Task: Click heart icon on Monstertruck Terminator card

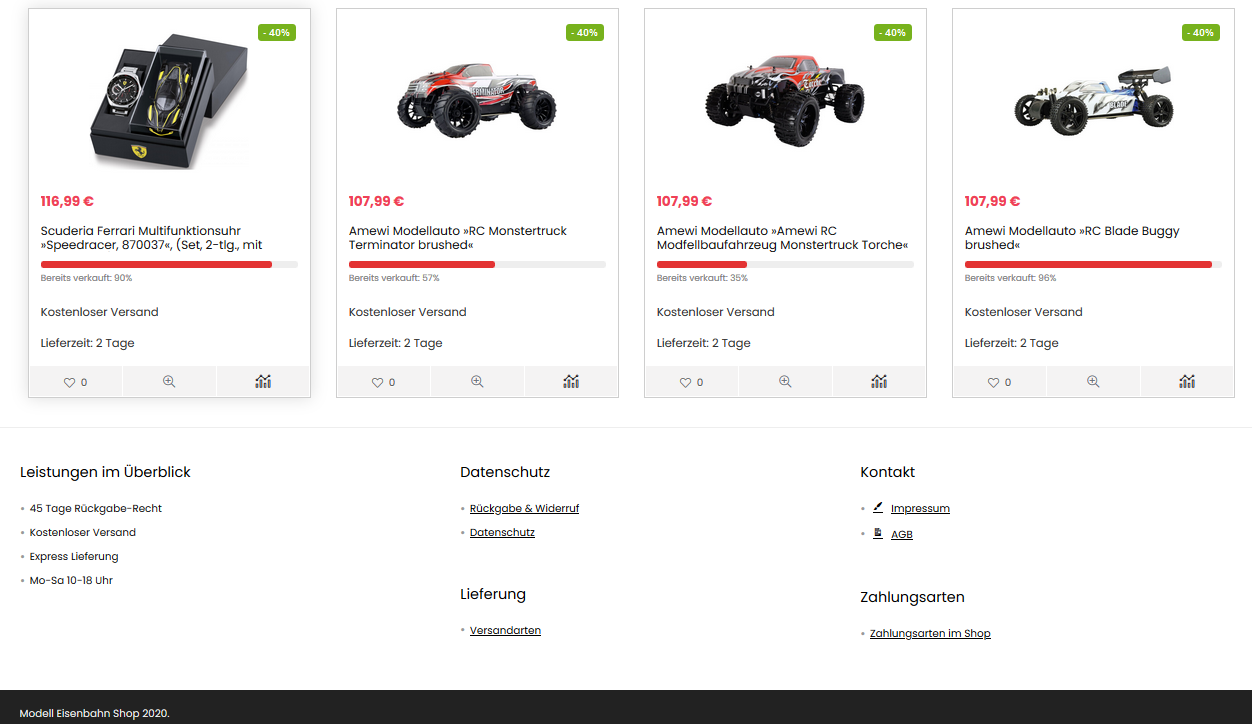Action: (384, 382)
